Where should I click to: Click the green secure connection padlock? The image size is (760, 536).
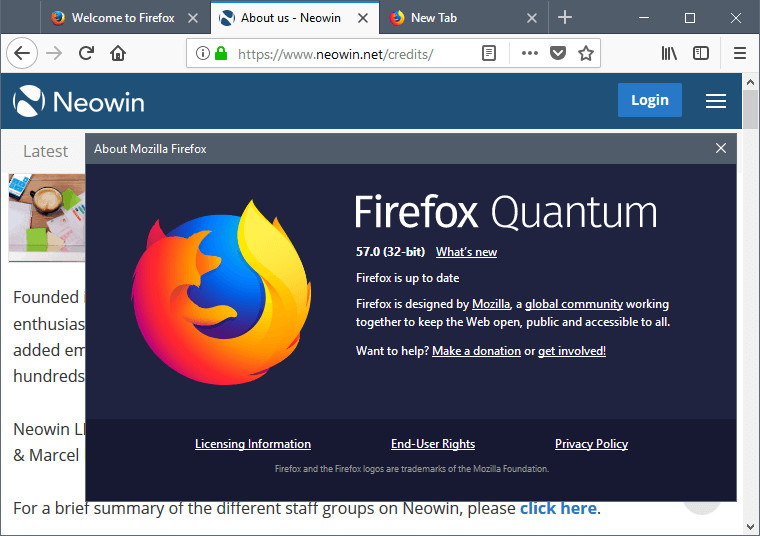click(221, 53)
